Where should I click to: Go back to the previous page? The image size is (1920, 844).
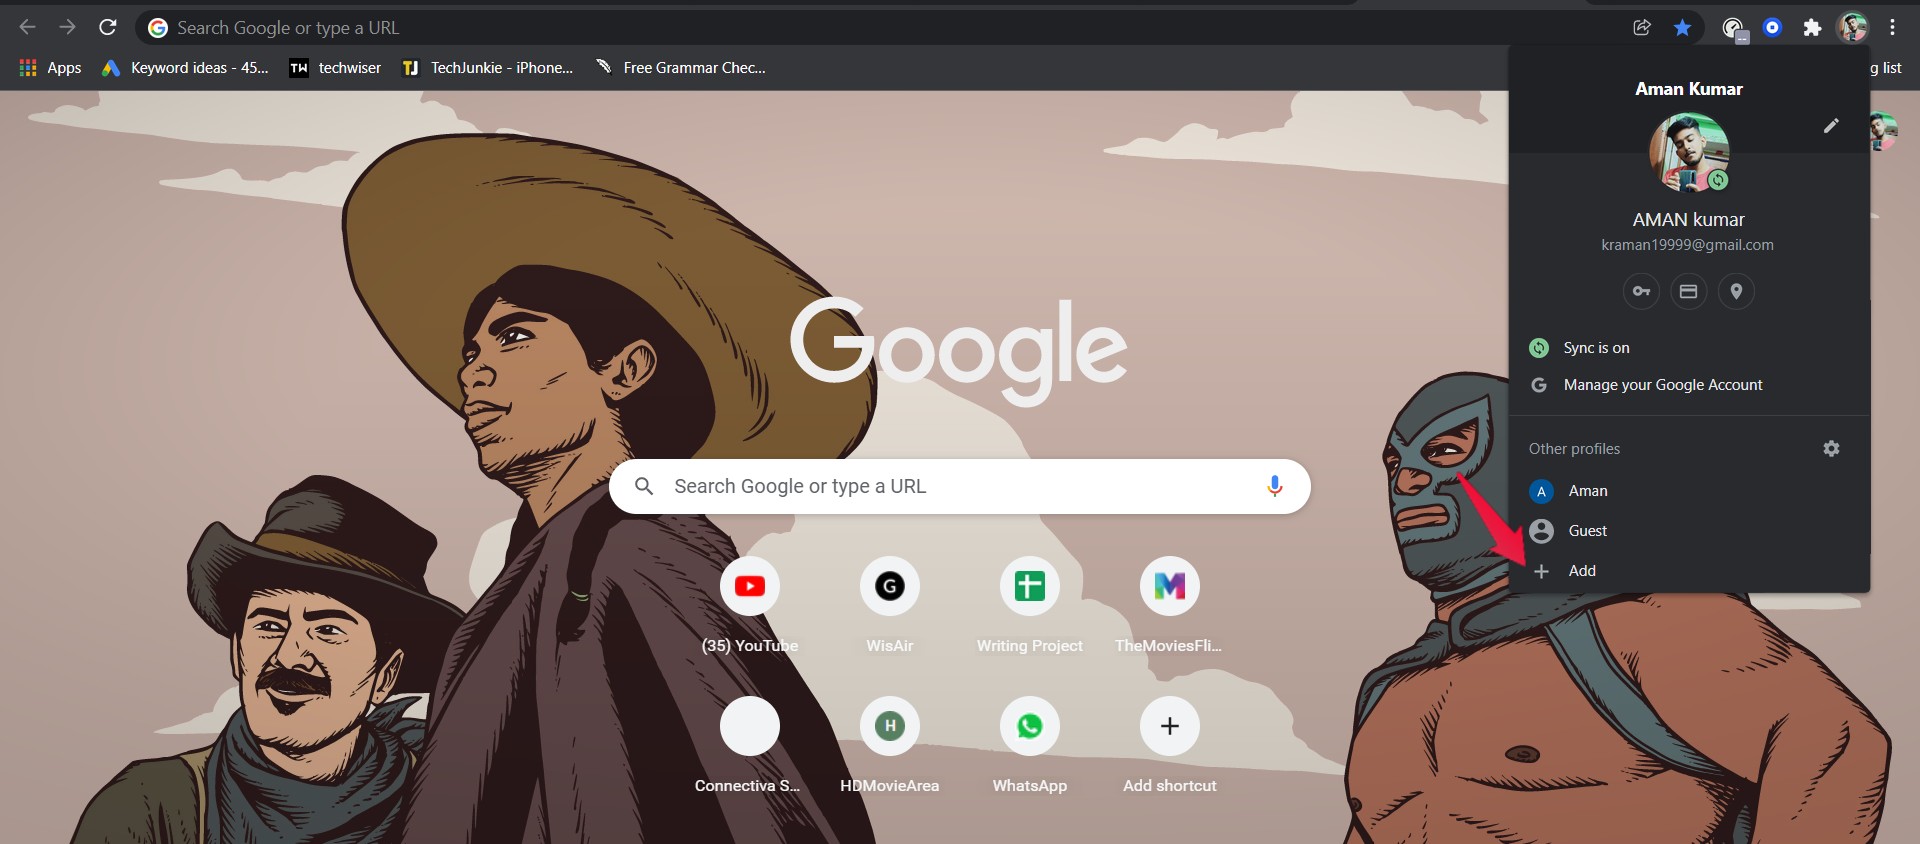pos(28,27)
